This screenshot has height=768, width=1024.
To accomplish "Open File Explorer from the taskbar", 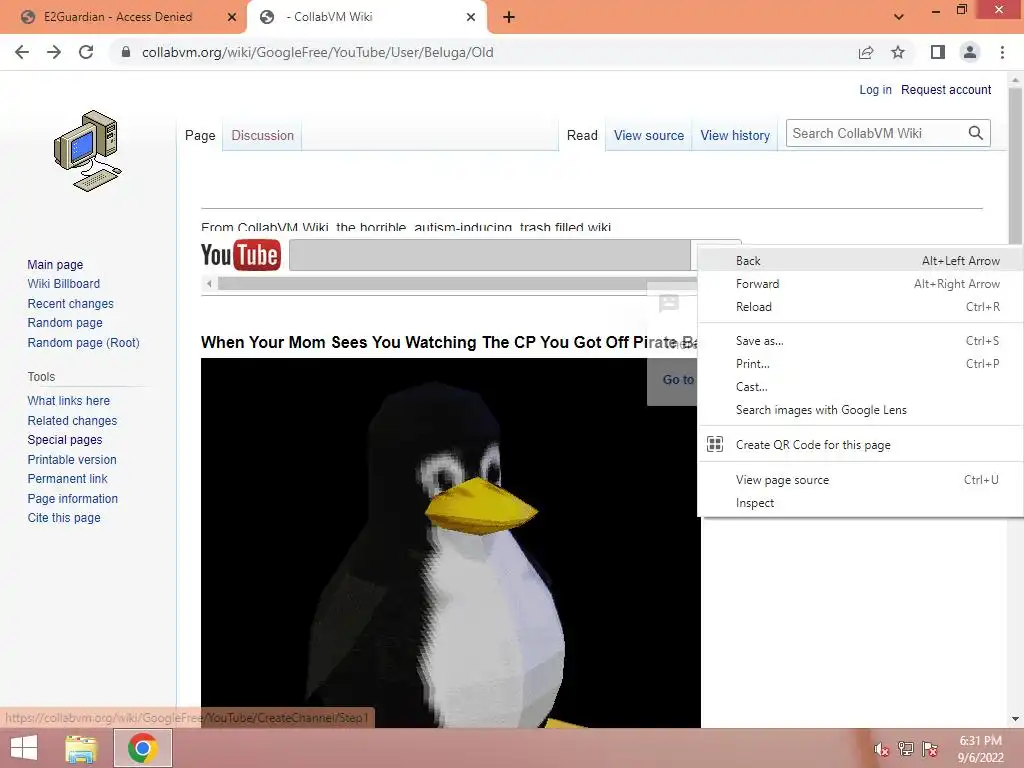I will 81,748.
